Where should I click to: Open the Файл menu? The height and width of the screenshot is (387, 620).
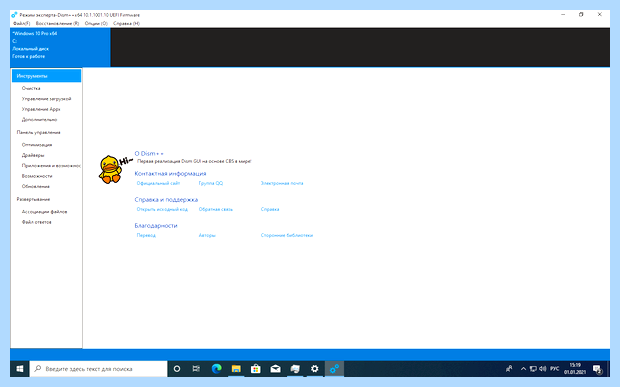pyautogui.click(x=21, y=23)
